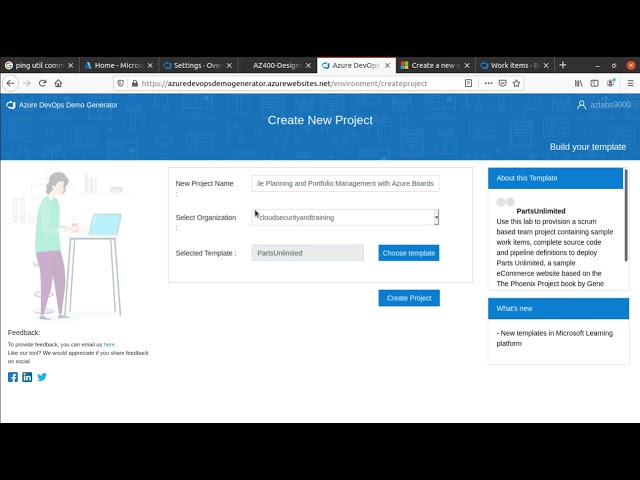Screen dimensions: 640x480
Task: Close the 'Create a new' tab
Action: [467, 65]
